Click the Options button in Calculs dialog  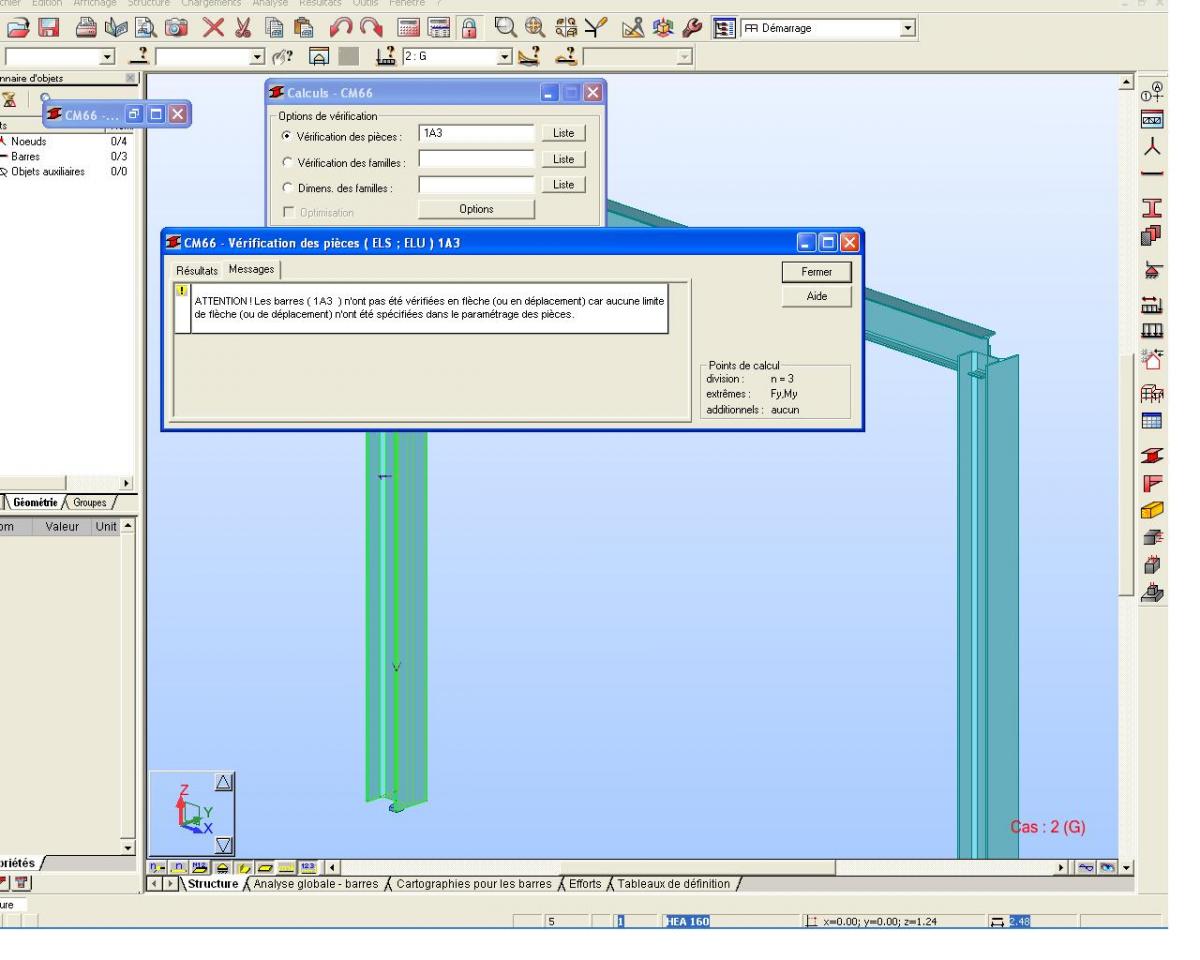476,209
